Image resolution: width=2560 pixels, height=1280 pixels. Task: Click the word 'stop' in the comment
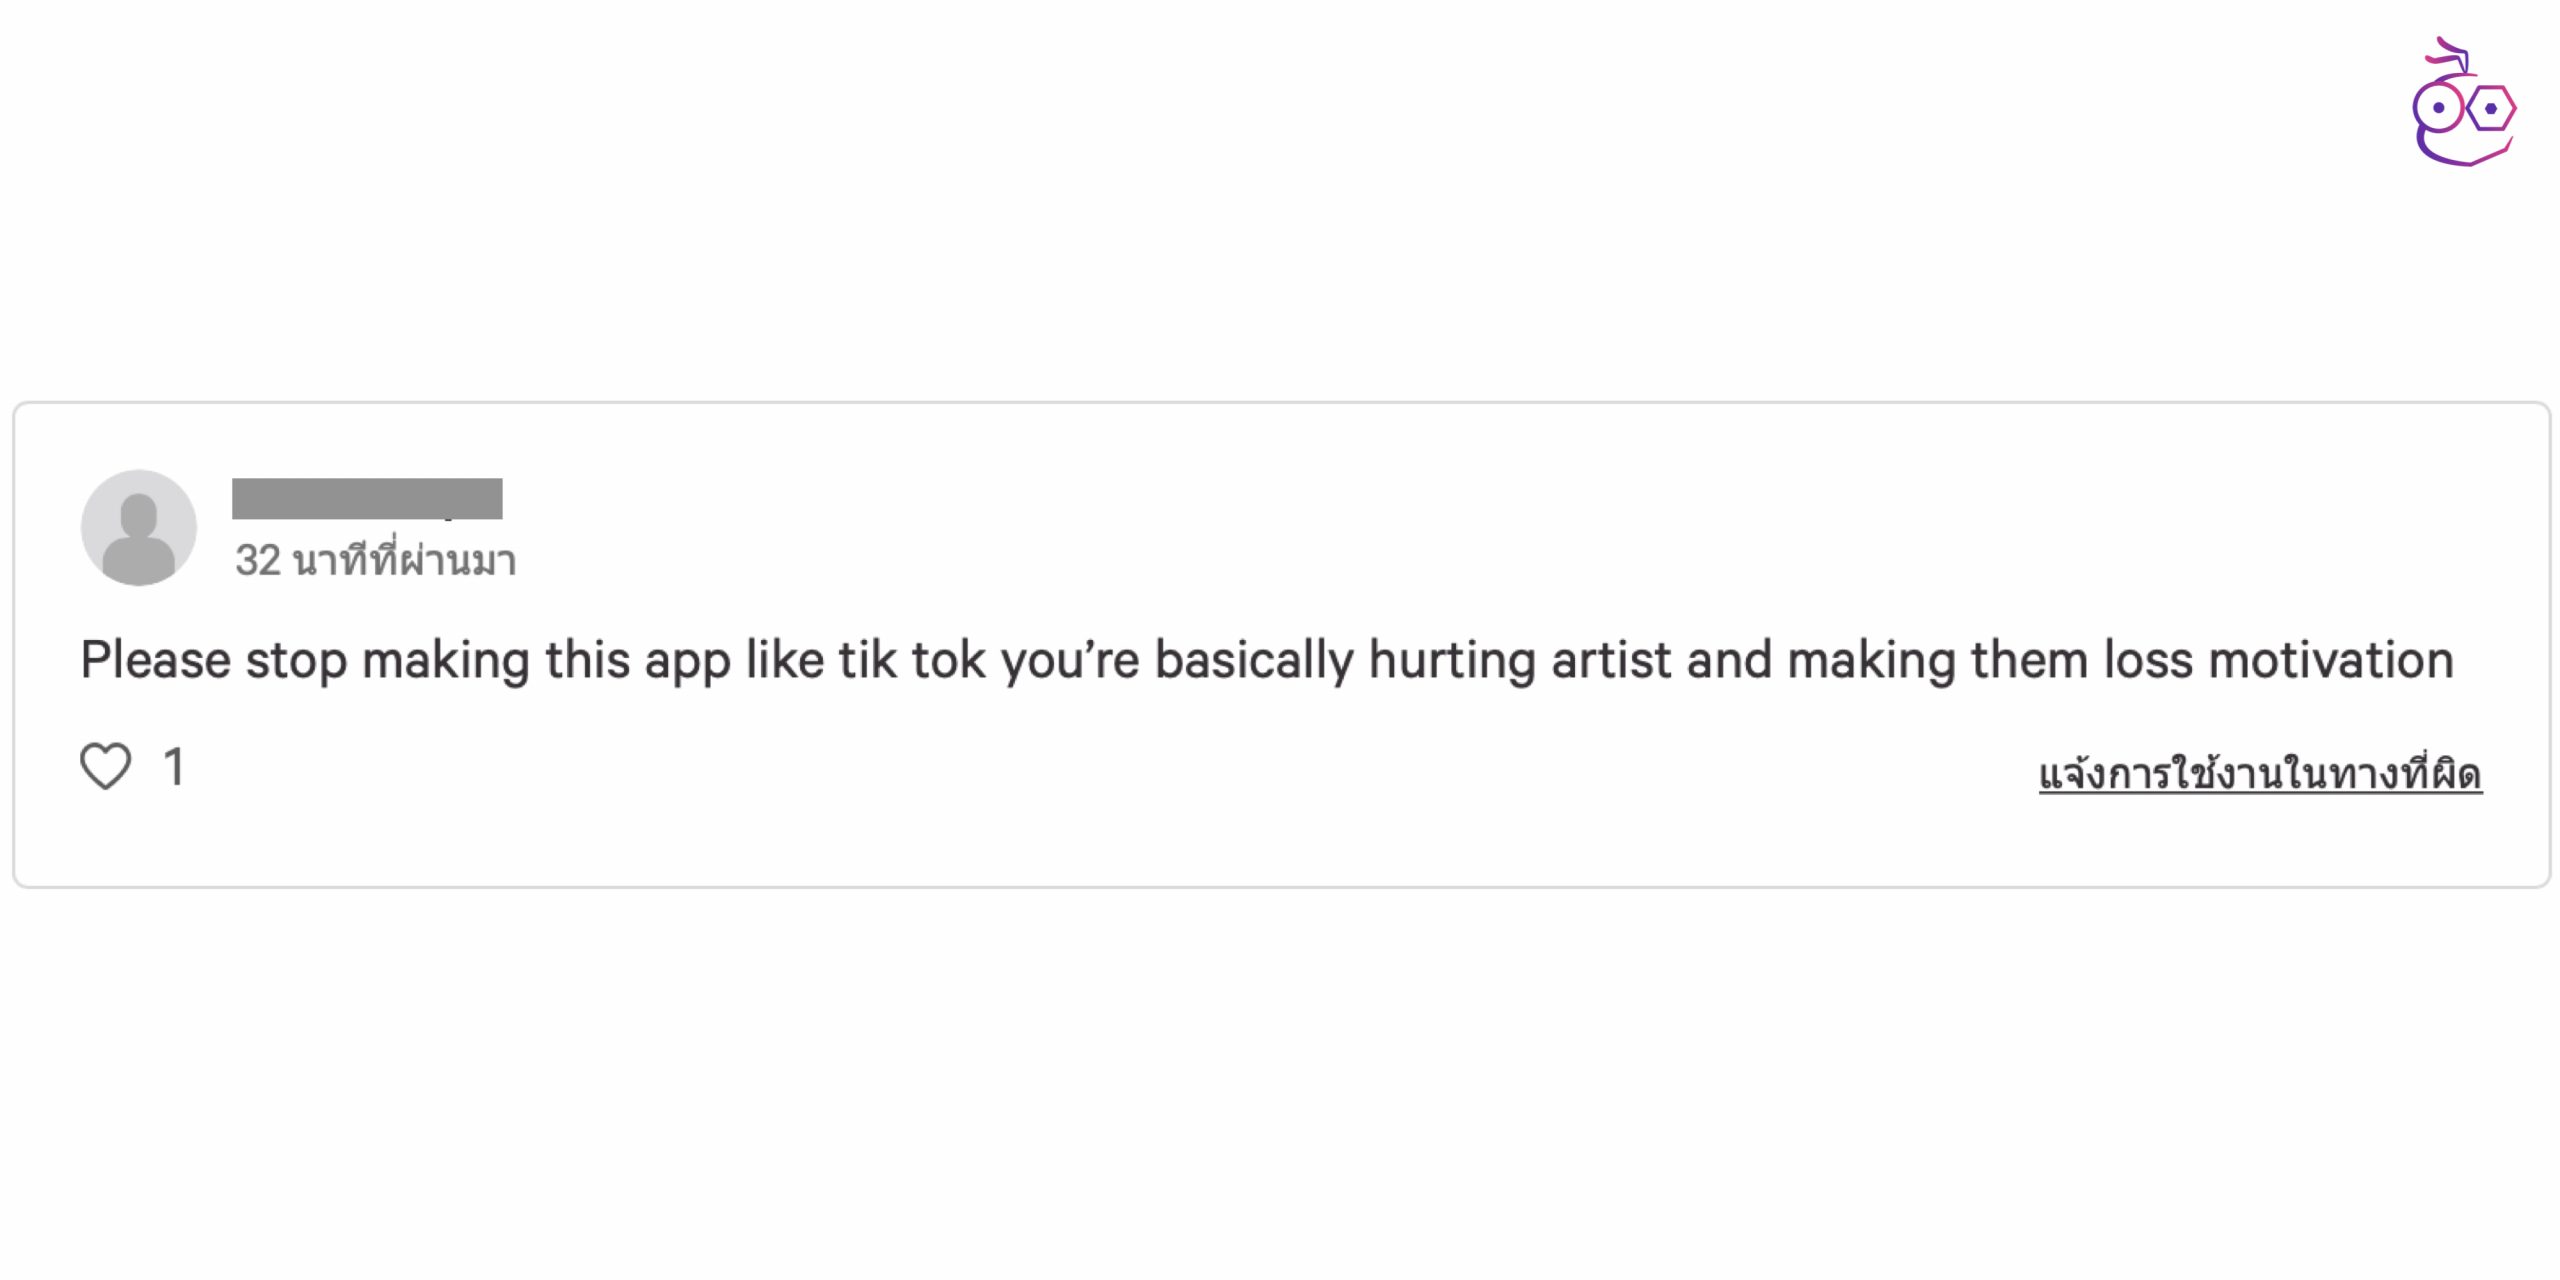pos(296,661)
